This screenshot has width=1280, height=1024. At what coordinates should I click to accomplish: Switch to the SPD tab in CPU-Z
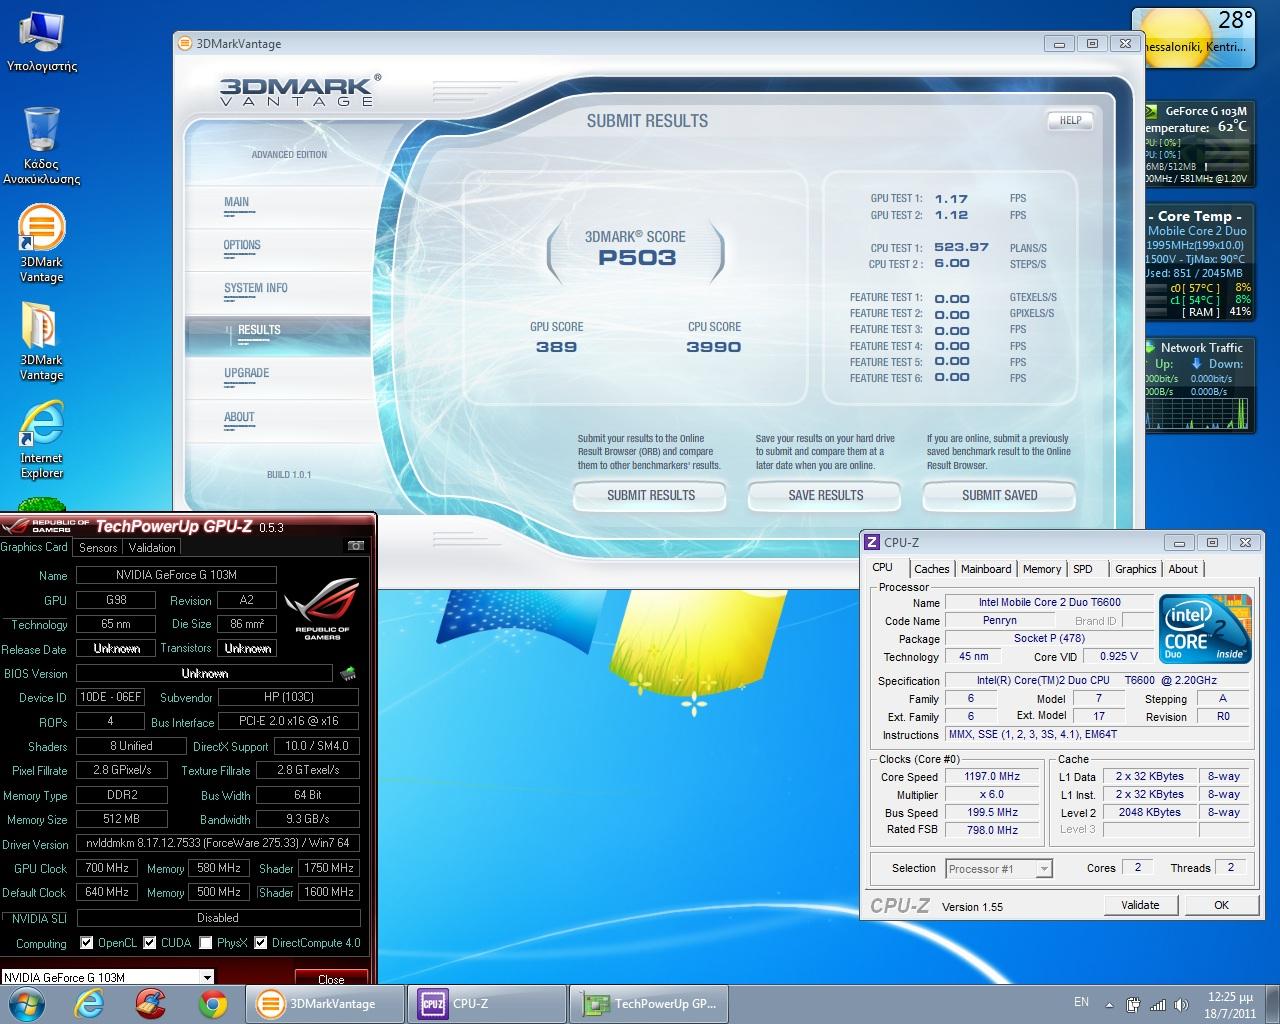[1083, 569]
